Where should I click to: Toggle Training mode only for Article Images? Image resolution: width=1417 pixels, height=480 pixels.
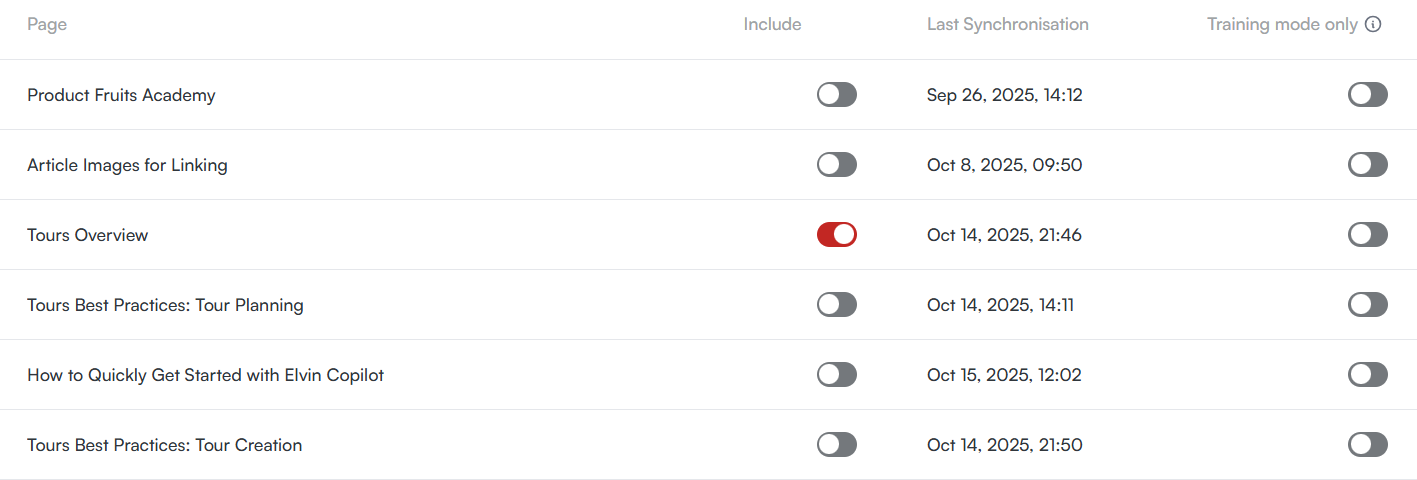(1367, 165)
